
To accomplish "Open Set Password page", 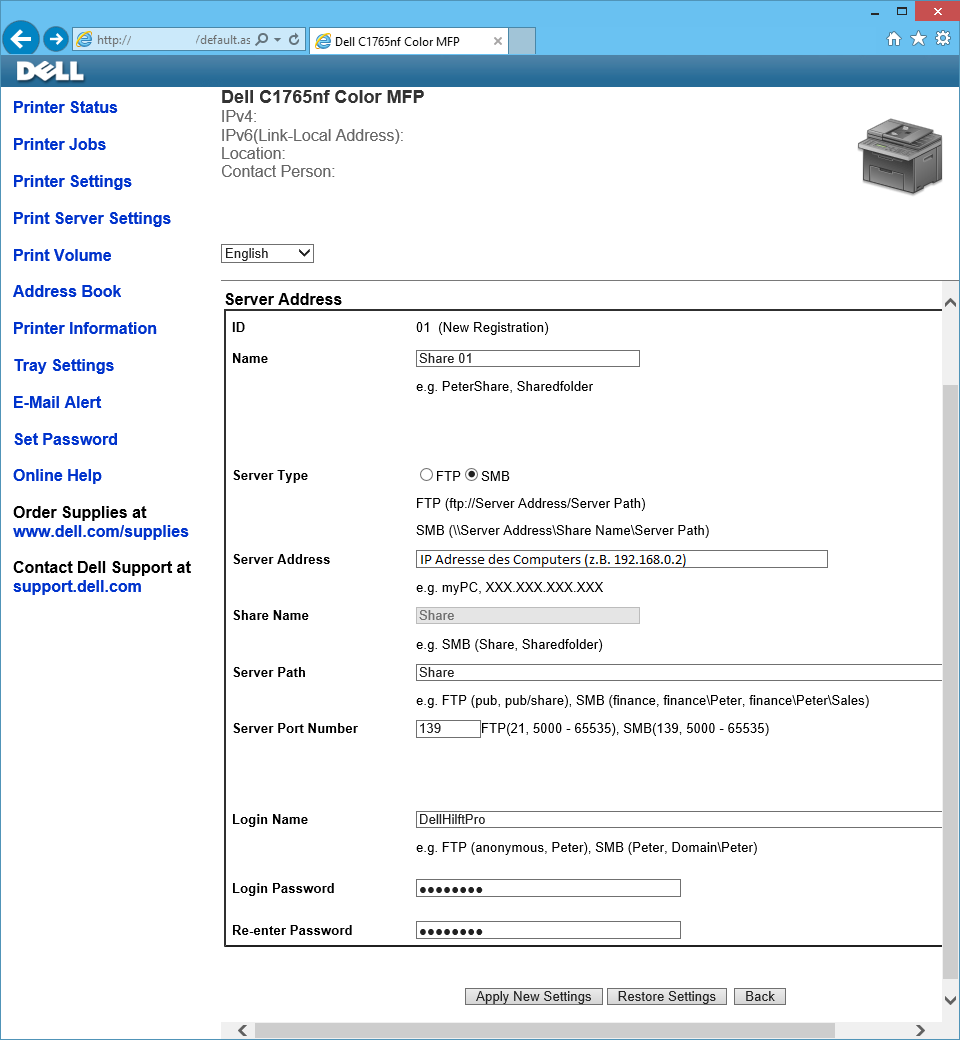I will tap(66, 440).
